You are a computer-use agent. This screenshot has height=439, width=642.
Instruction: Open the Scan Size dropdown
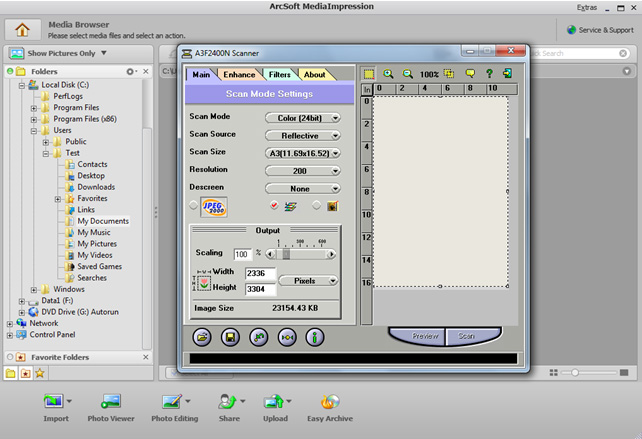[x=303, y=153]
